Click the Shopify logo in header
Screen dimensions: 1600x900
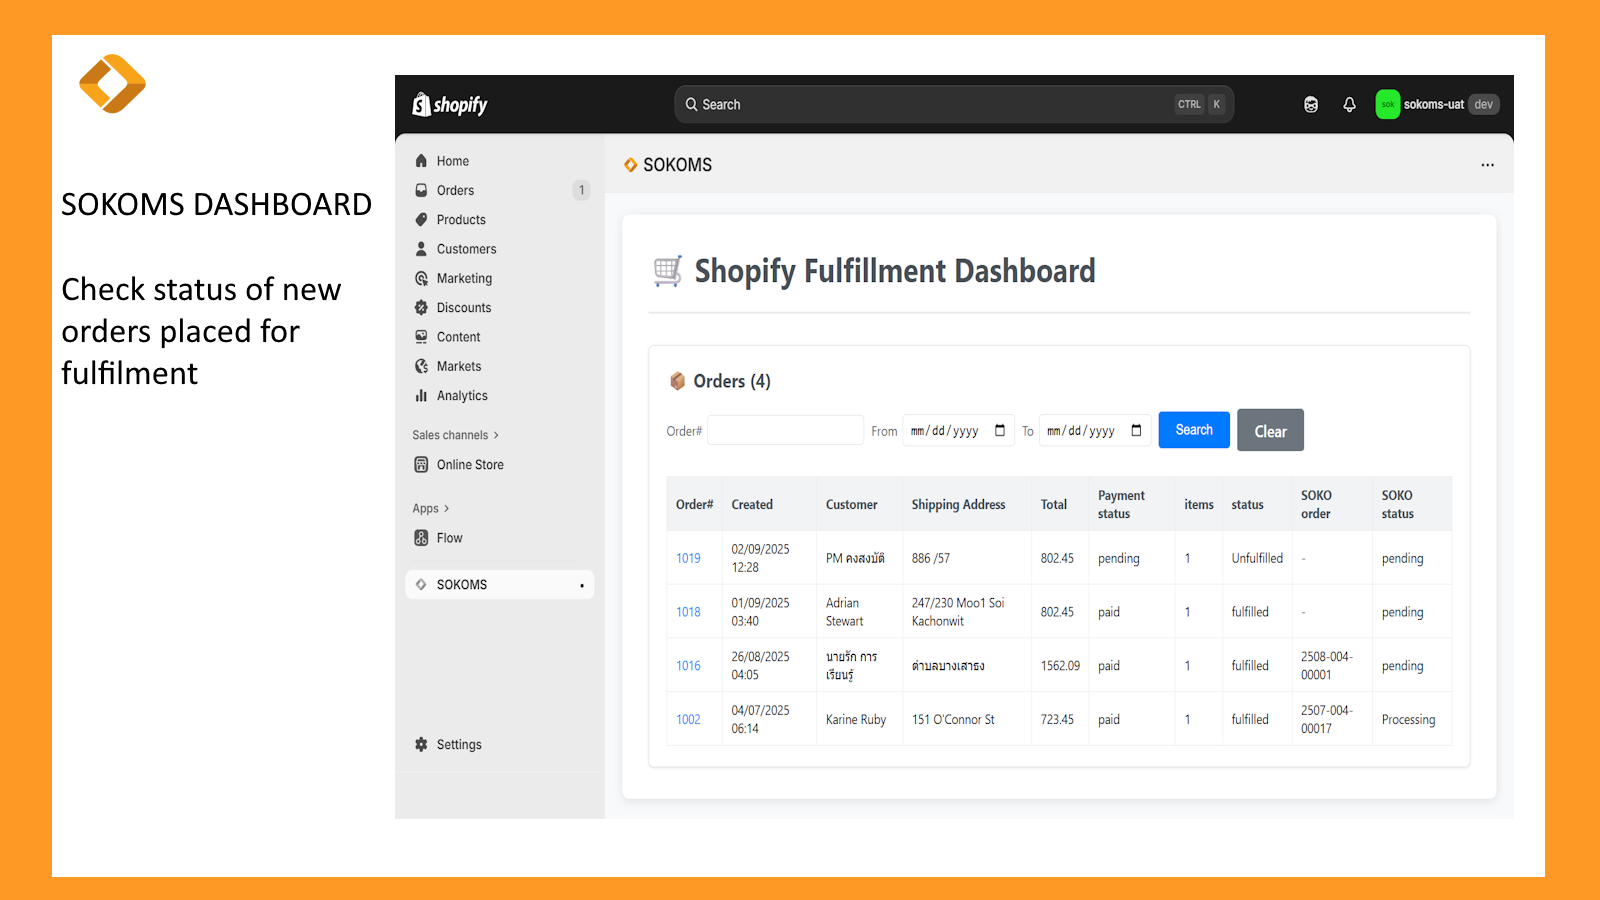coord(450,104)
